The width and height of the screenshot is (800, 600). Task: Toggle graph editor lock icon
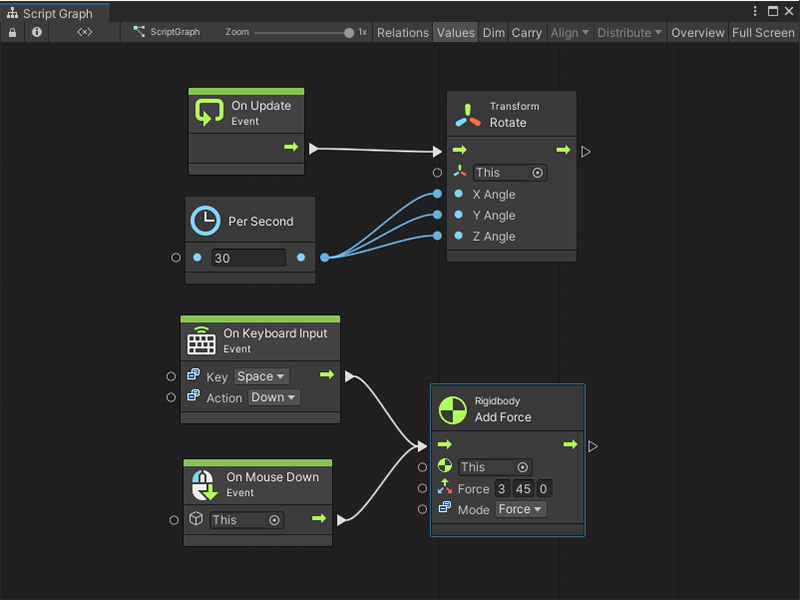(x=11, y=32)
